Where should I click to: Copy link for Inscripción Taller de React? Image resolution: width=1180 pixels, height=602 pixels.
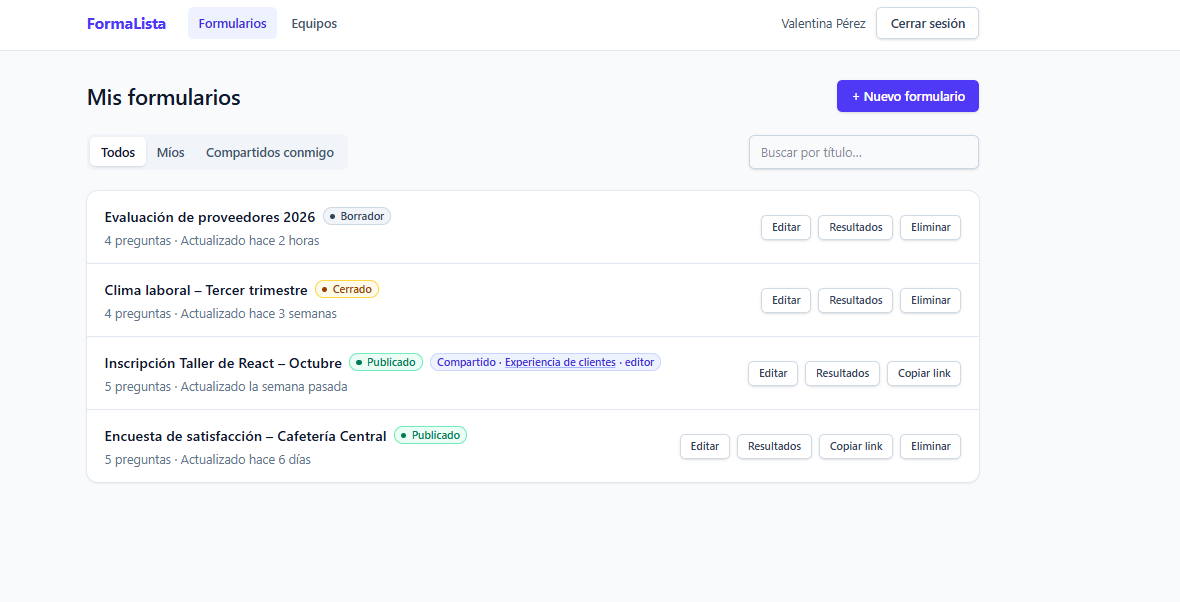(924, 373)
